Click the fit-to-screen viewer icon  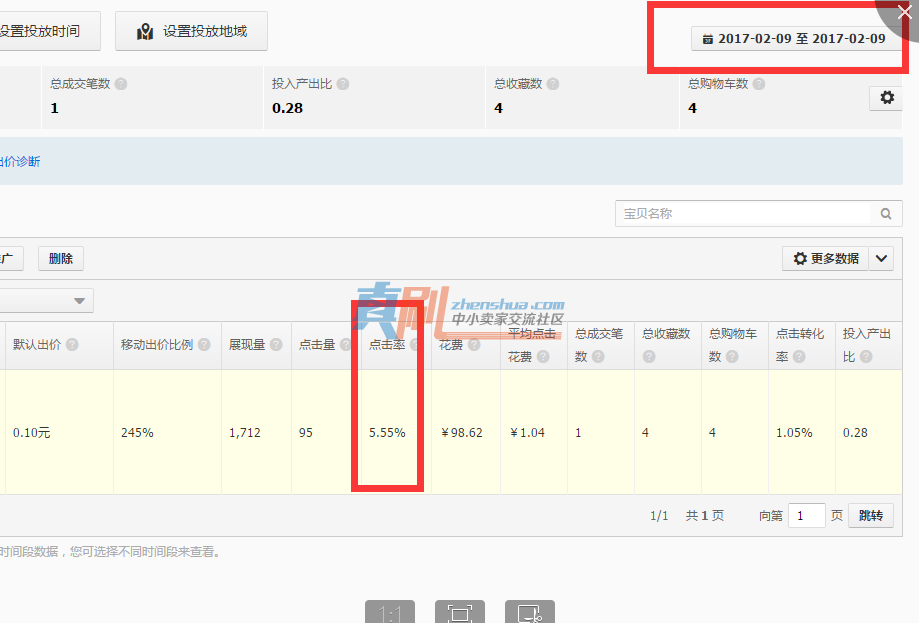click(x=460, y=612)
